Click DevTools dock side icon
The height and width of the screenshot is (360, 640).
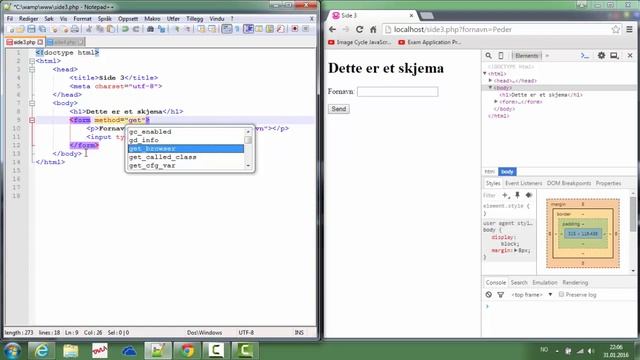click(614, 56)
